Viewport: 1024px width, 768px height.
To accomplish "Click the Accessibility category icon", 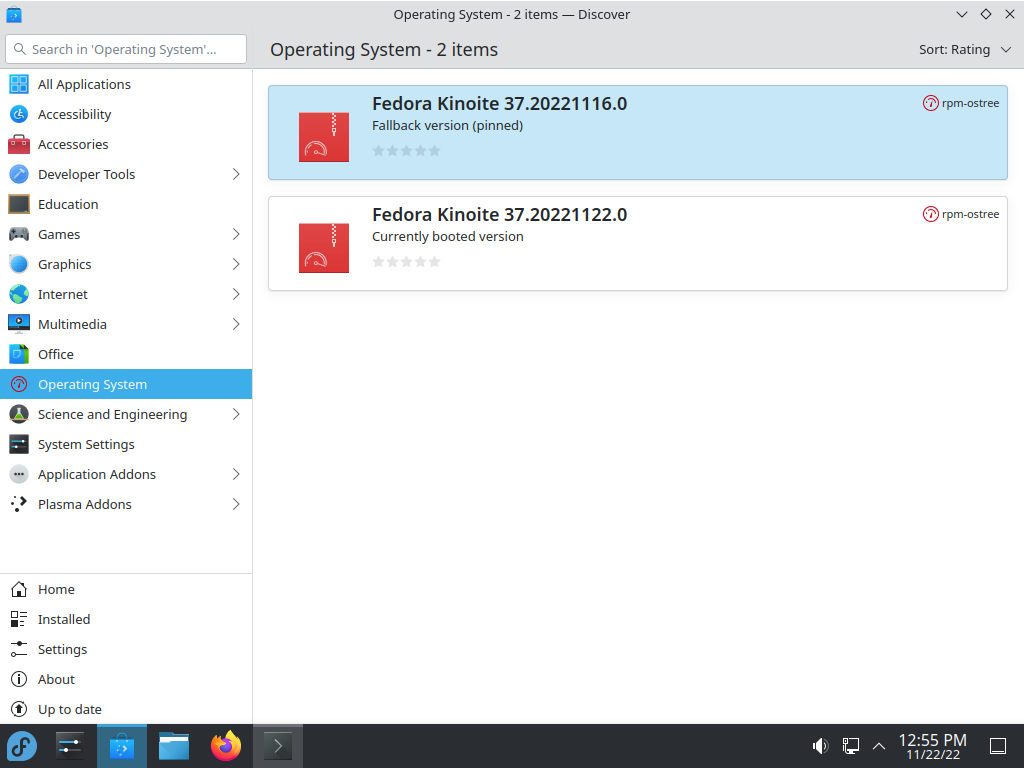I will click(x=19, y=114).
